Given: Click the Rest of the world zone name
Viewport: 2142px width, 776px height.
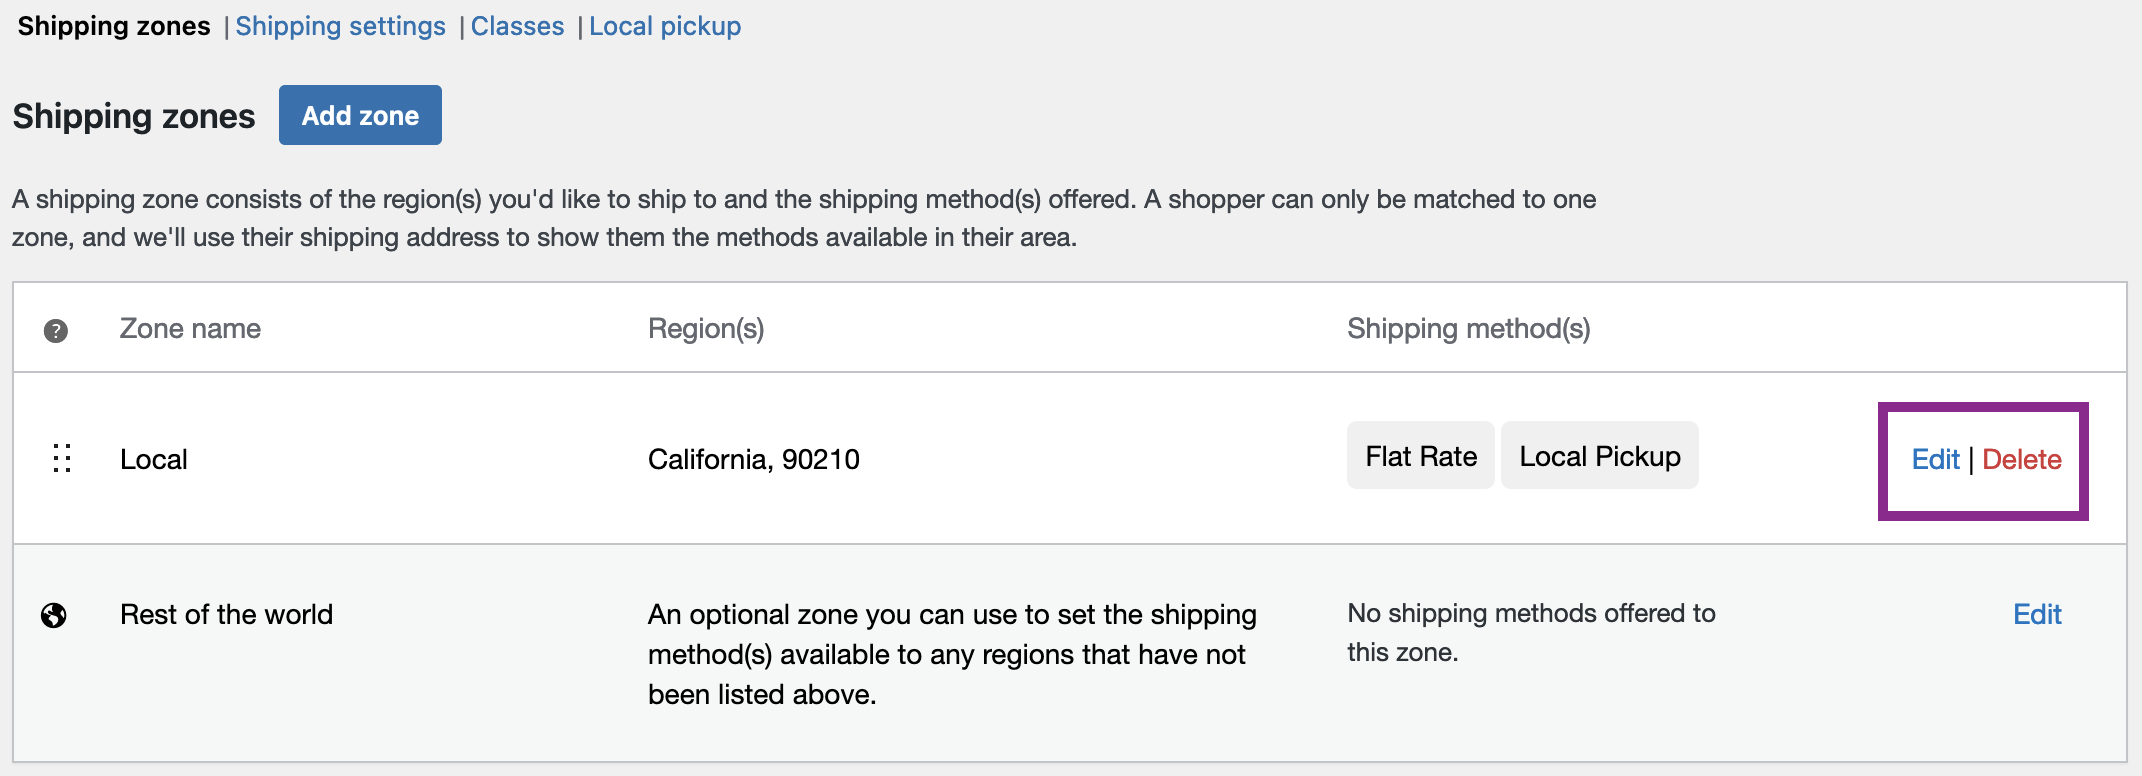Looking at the screenshot, I should pyautogui.click(x=226, y=614).
